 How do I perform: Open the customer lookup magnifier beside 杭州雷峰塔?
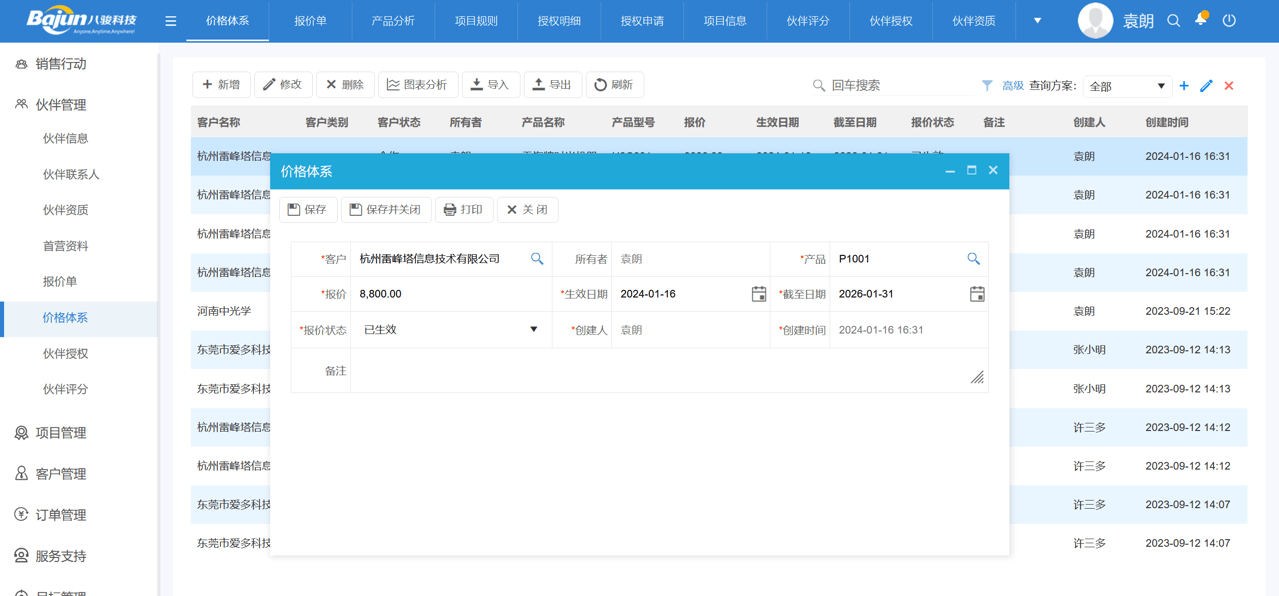(537, 258)
